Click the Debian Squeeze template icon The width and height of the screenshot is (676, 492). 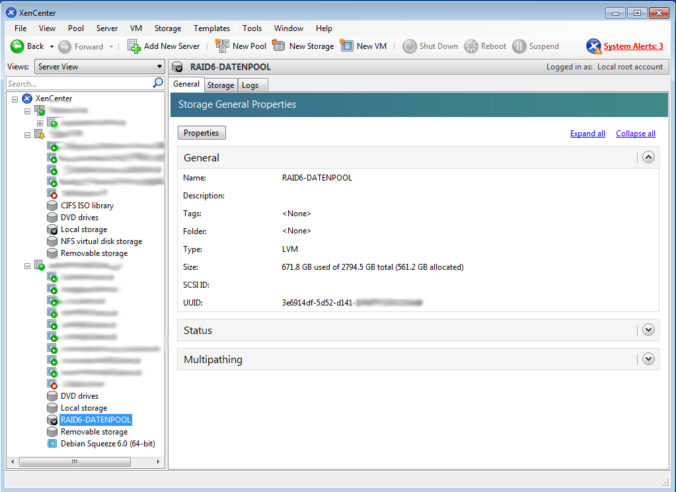(x=52, y=444)
